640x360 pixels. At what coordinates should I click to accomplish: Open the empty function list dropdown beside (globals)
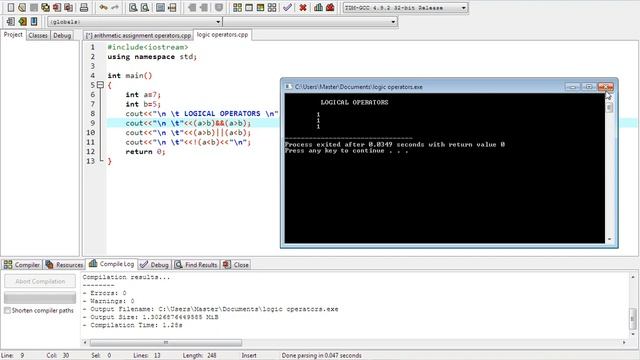[x=393, y=22]
